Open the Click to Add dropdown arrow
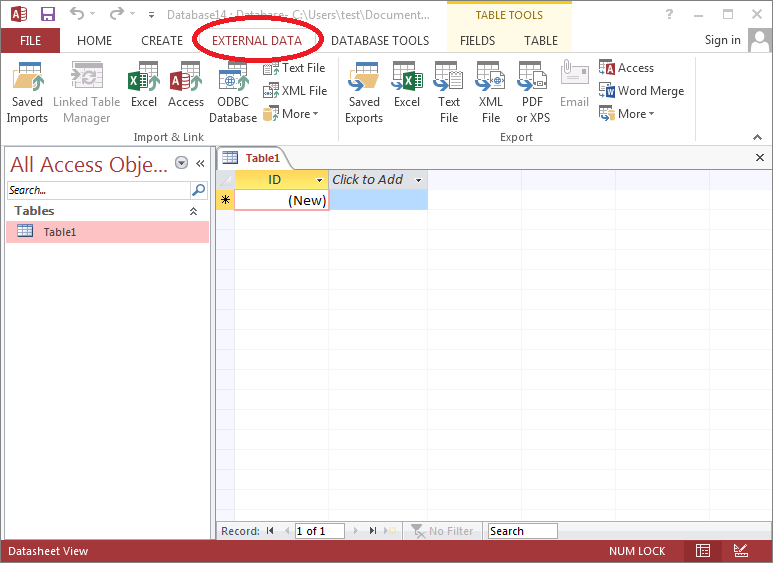773x563 pixels. tap(419, 180)
